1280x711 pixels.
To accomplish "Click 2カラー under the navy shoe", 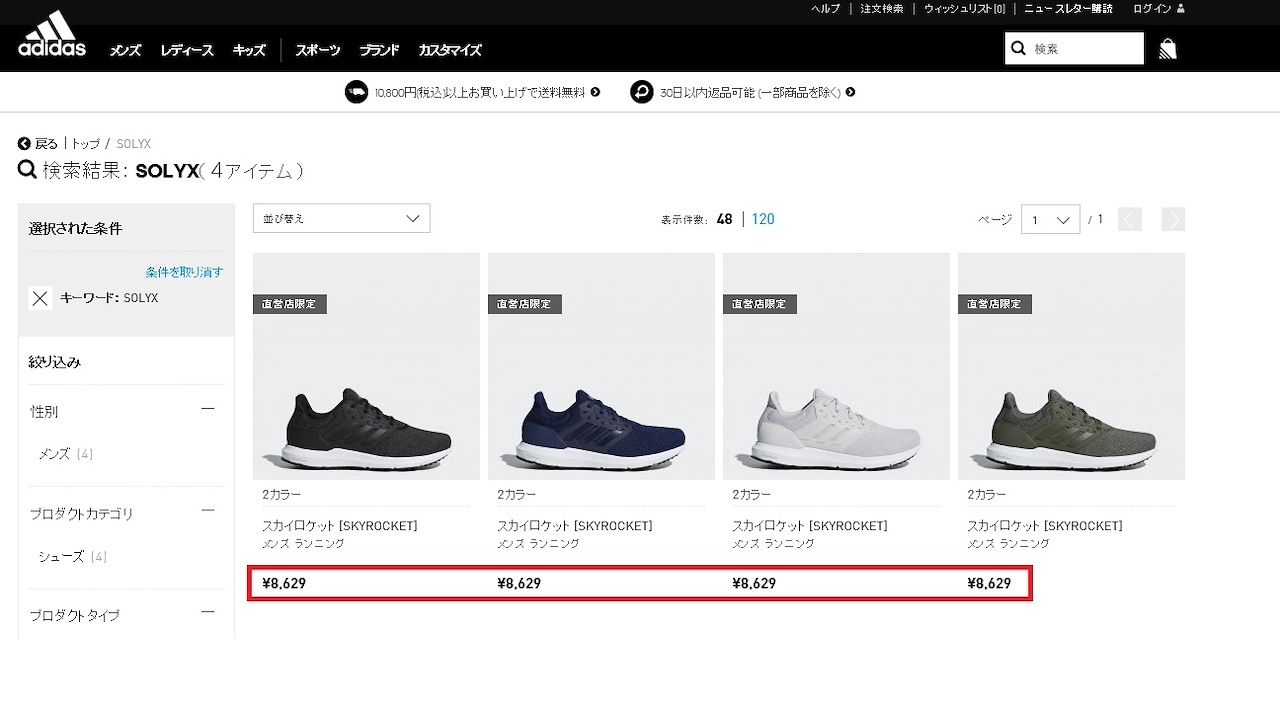I will (x=516, y=495).
